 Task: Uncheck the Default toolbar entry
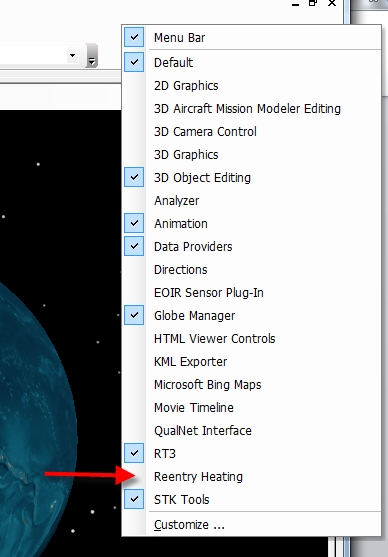click(252, 63)
